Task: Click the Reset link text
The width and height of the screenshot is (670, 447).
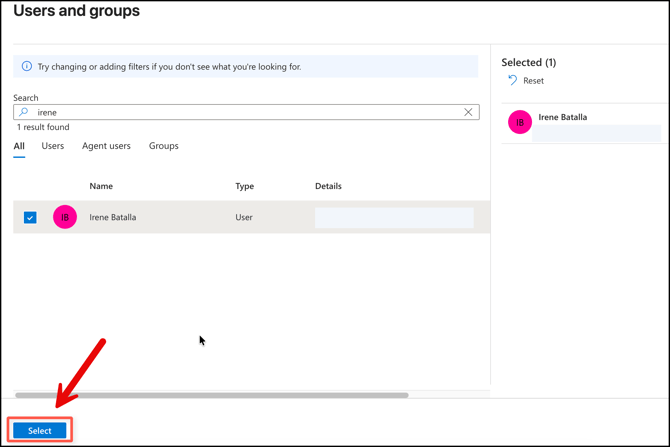Action: 534,81
